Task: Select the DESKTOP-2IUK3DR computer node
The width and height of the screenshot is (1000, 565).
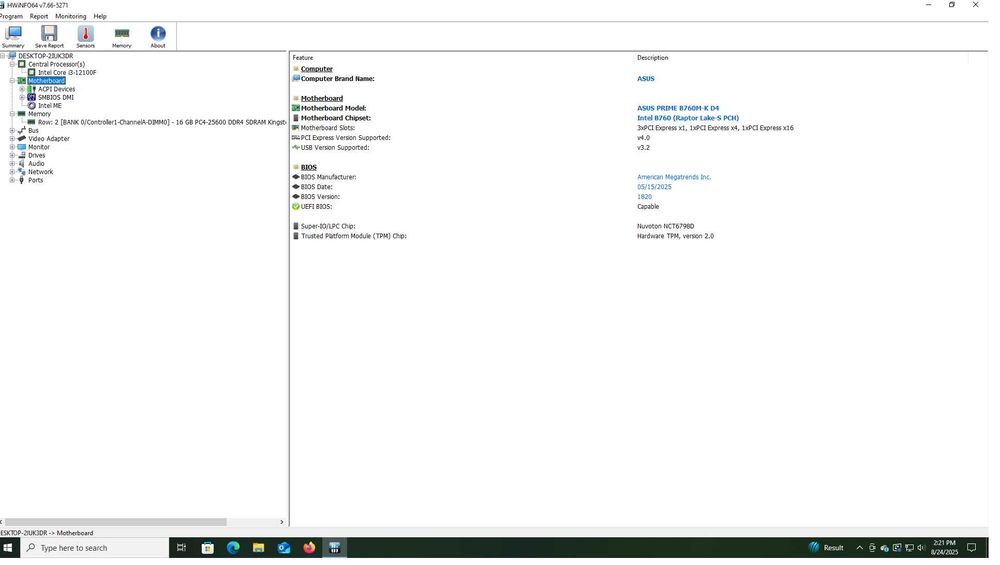Action: [x=45, y=56]
